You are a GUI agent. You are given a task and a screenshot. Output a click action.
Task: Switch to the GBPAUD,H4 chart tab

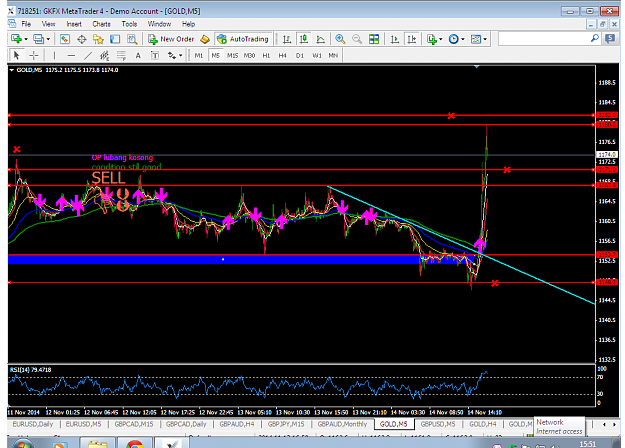[x=237, y=424]
